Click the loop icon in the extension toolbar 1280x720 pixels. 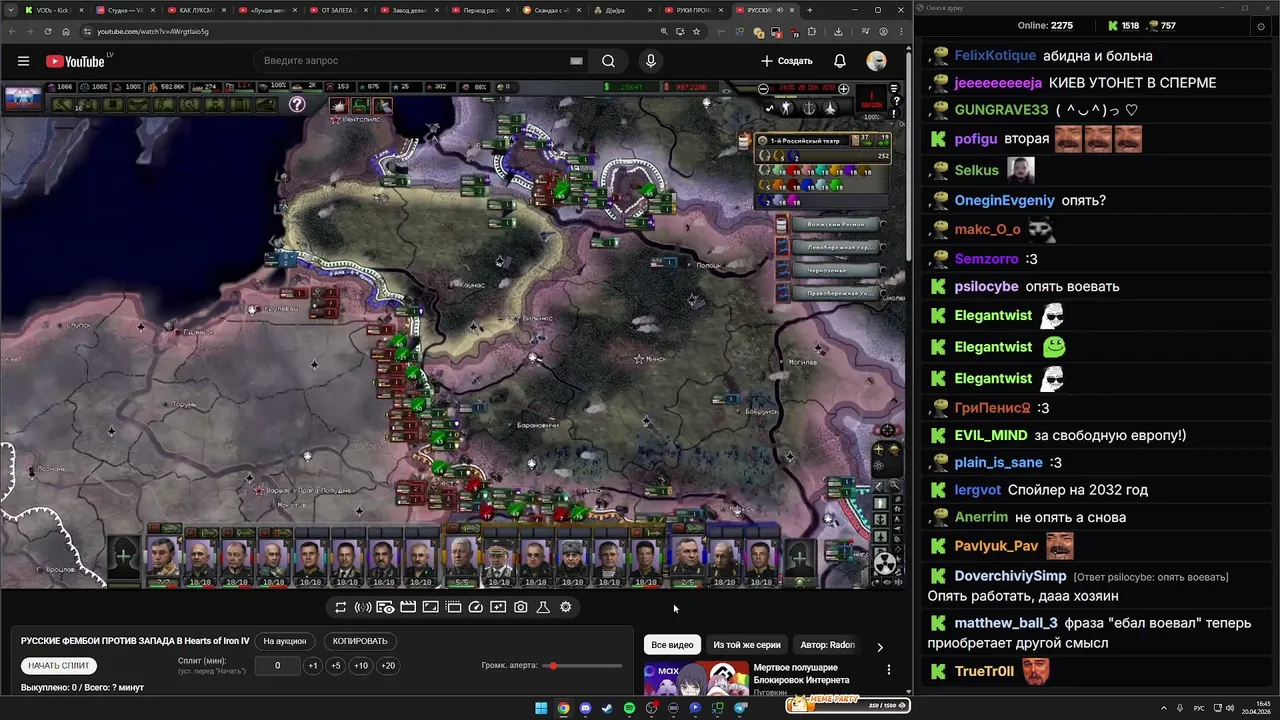[340, 607]
